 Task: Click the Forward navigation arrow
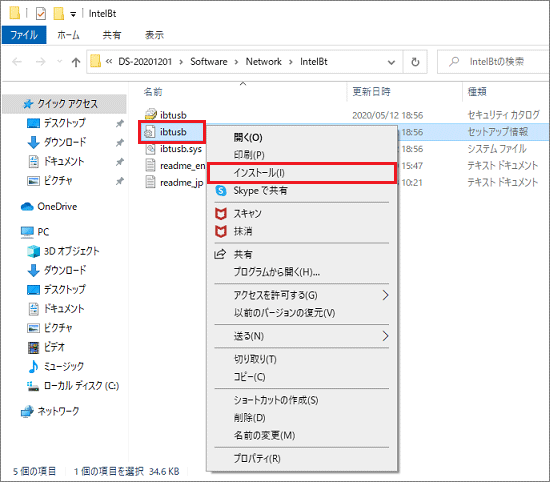41,62
